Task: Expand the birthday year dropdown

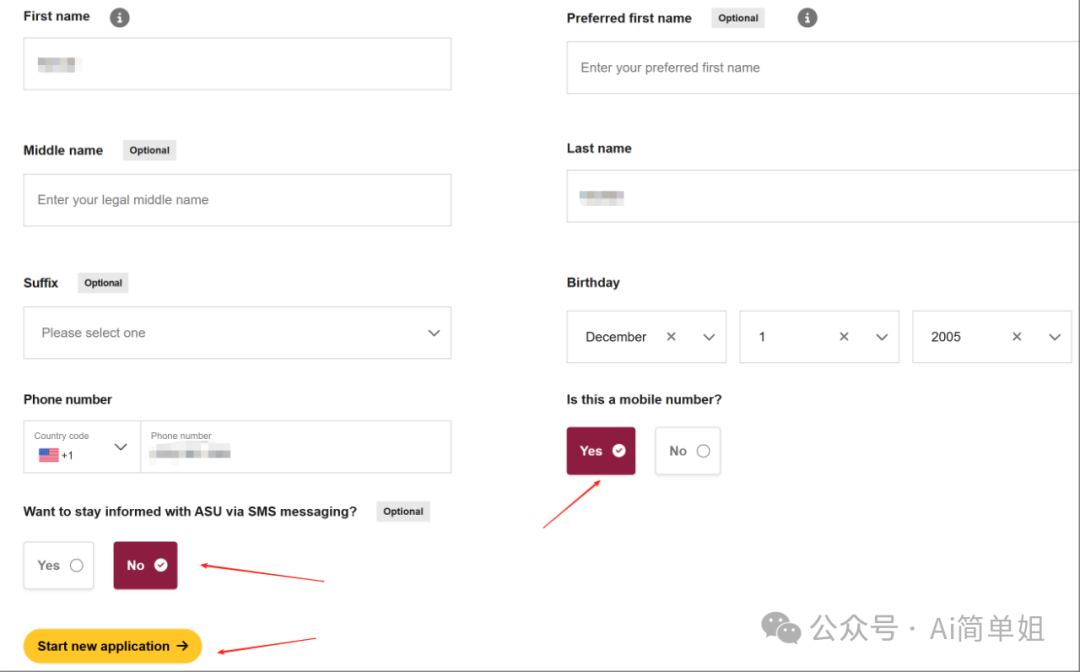Action: point(1054,337)
